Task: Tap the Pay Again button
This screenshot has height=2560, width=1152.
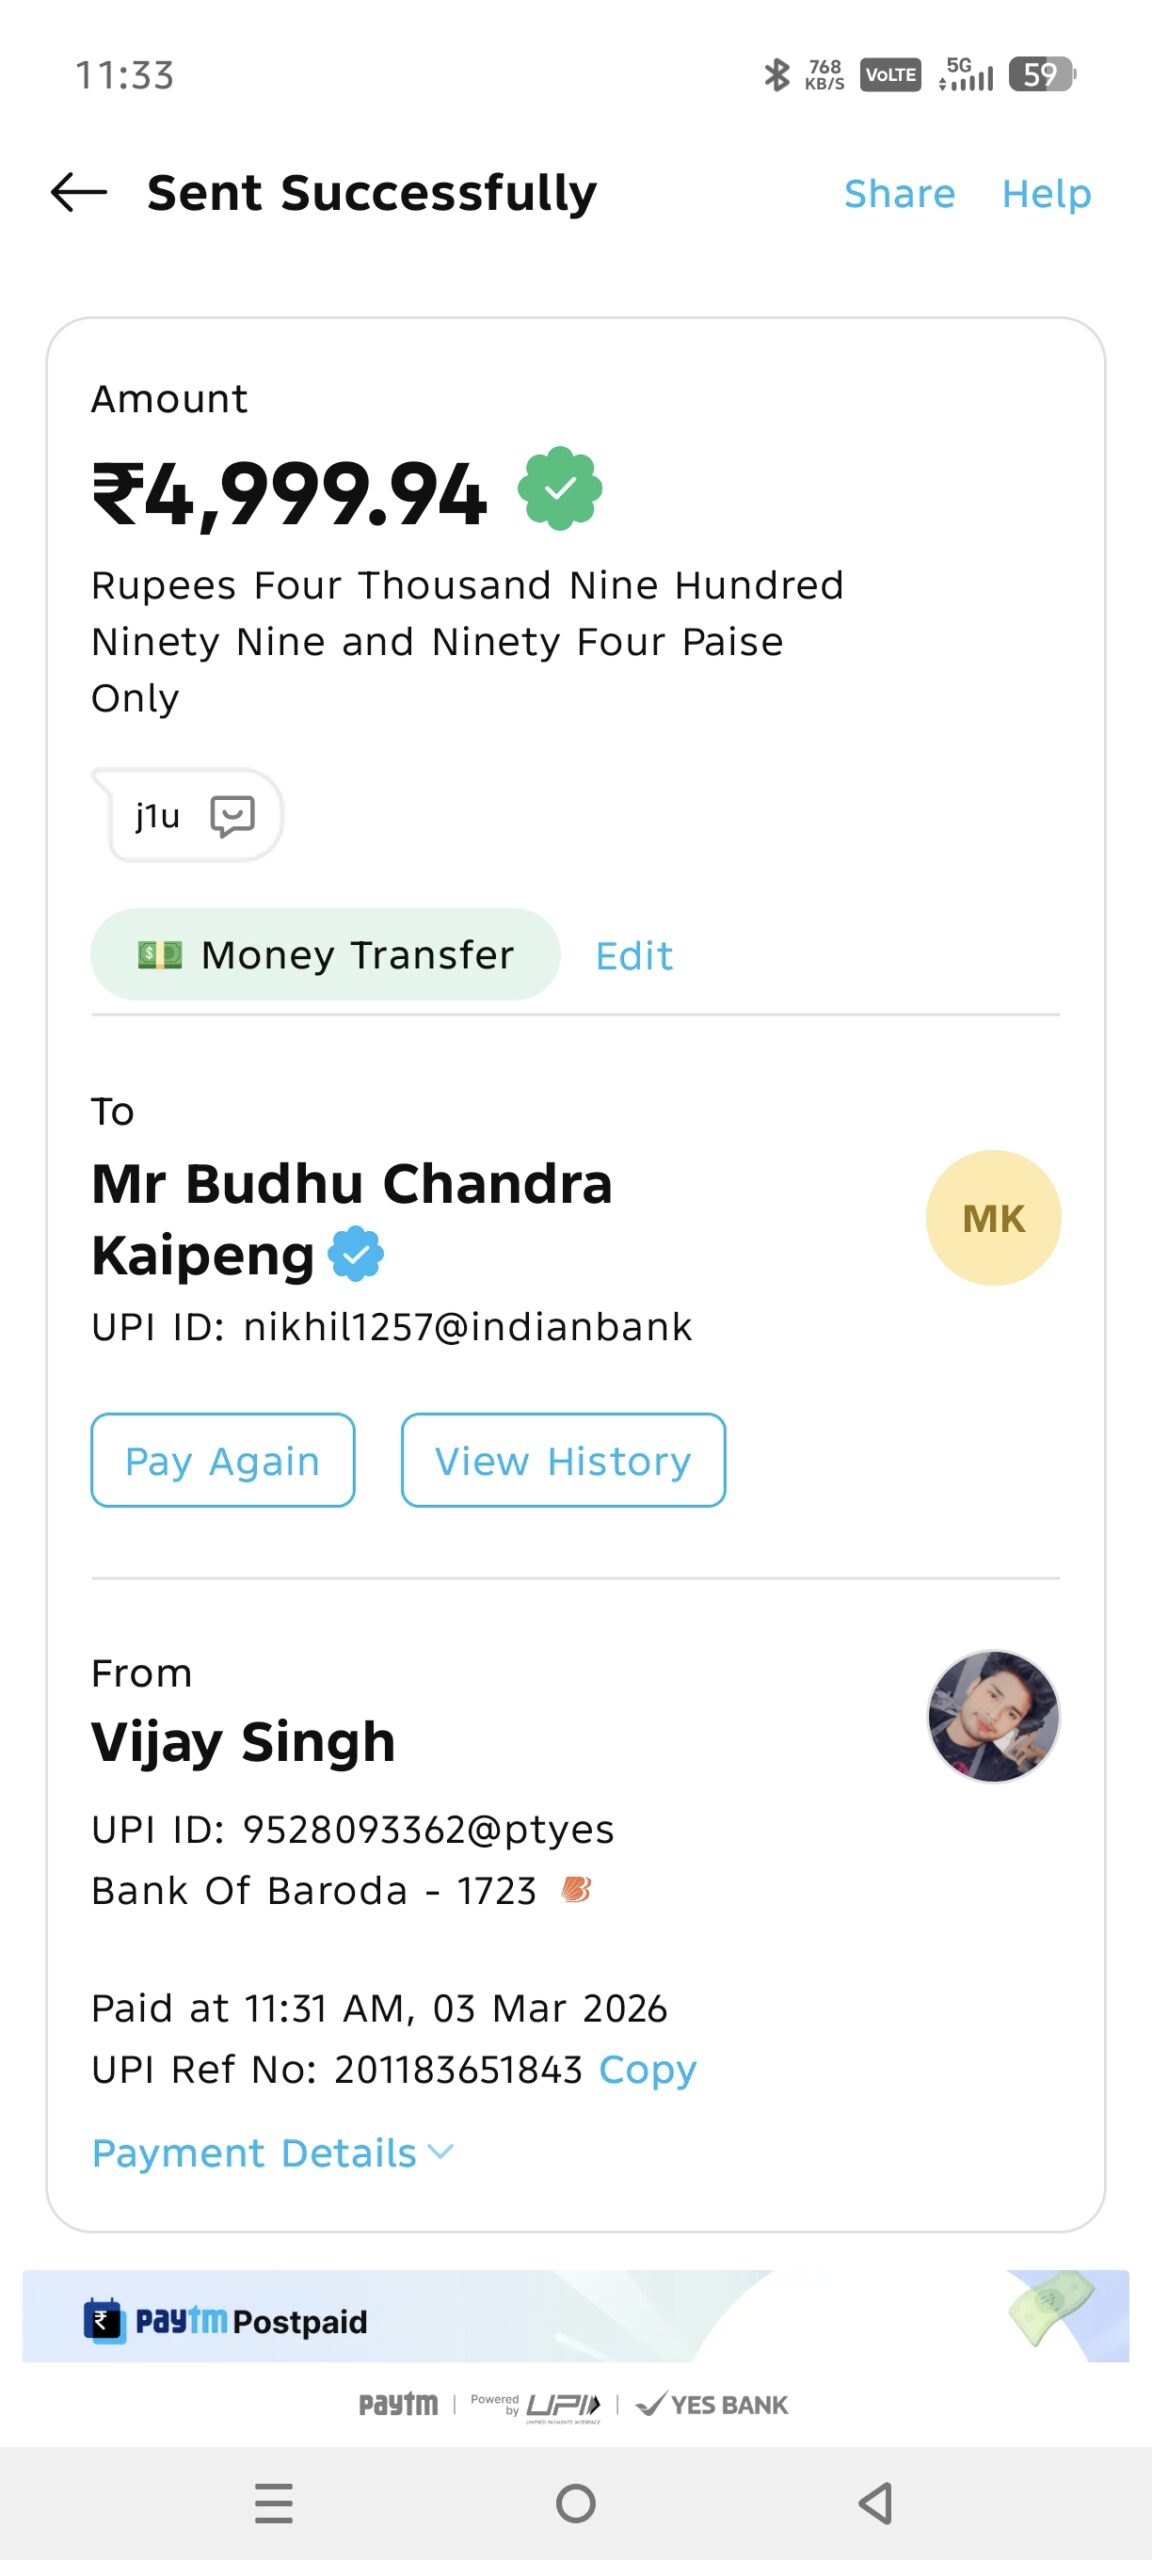Action: tap(223, 1460)
